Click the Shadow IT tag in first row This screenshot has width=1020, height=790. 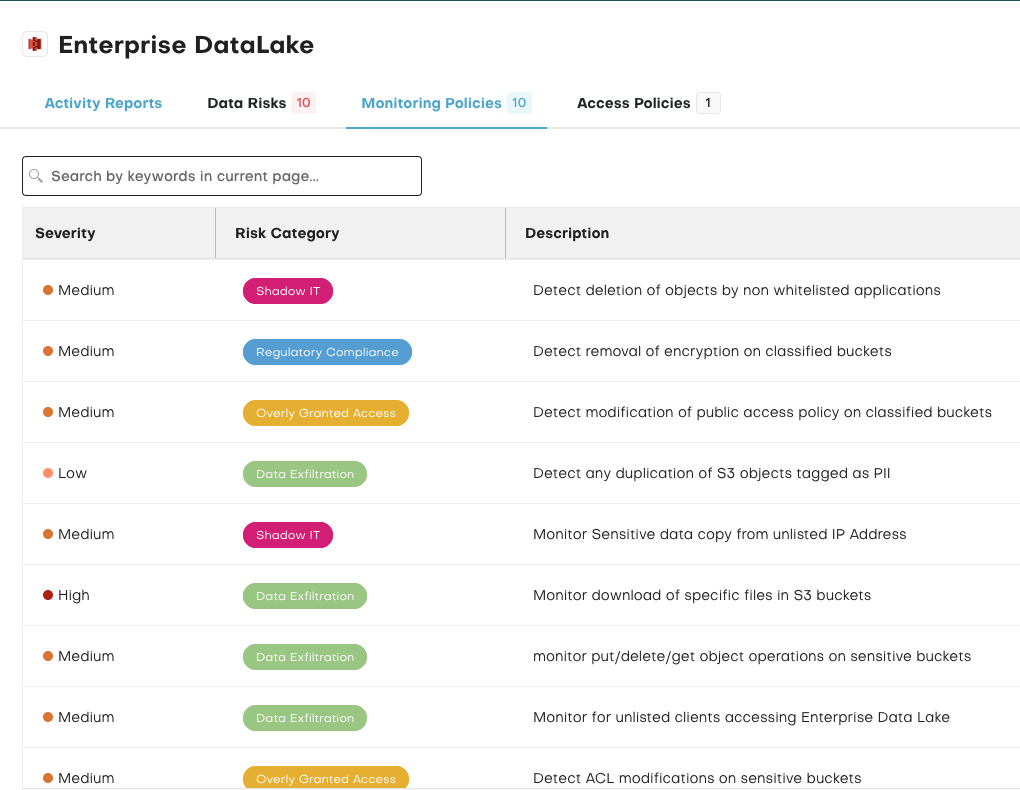pos(288,291)
